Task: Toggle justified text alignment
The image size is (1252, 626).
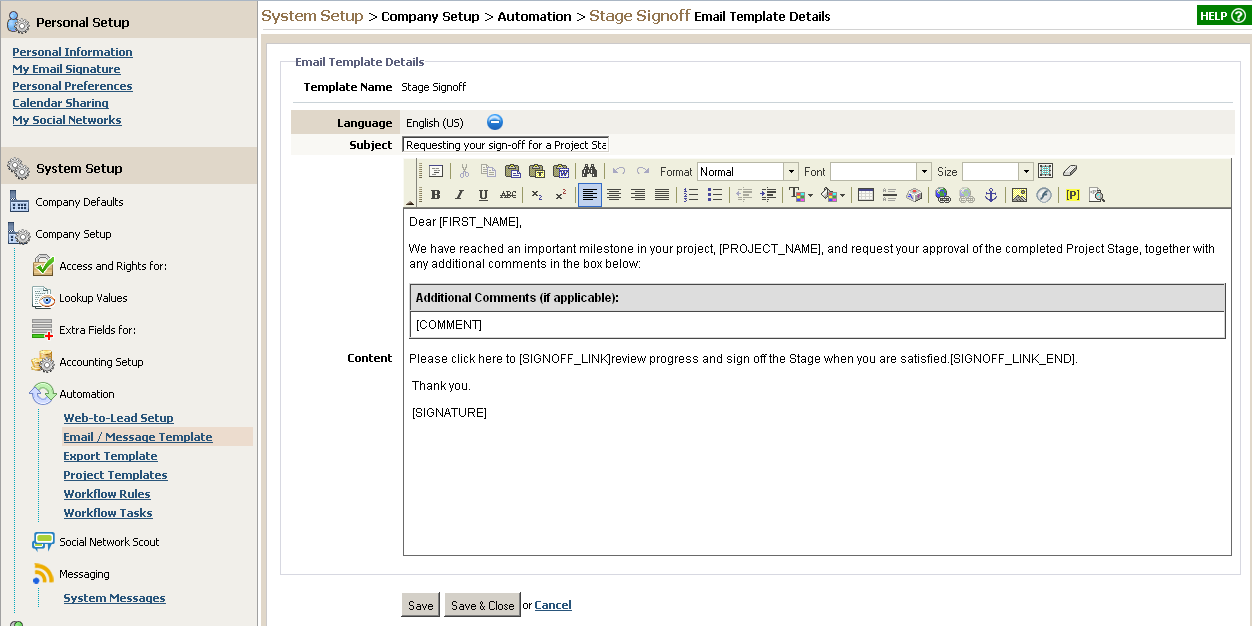Action: click(662, 195)
